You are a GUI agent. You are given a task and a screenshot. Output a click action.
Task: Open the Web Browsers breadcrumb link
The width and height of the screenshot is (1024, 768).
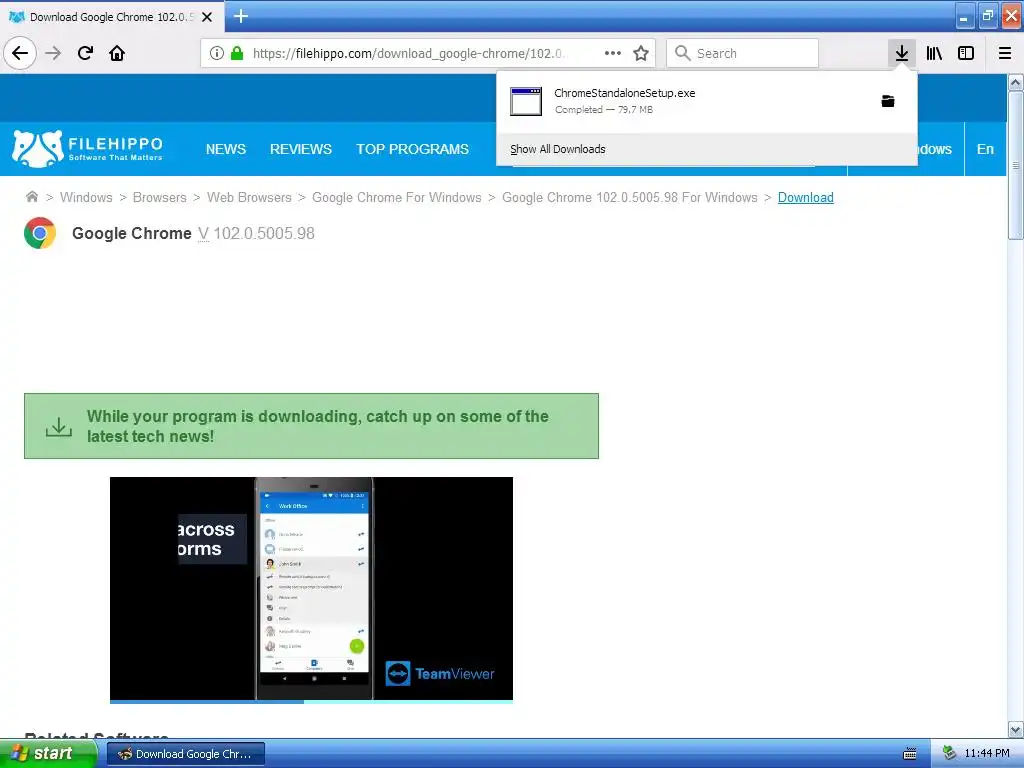click(249, 197)
